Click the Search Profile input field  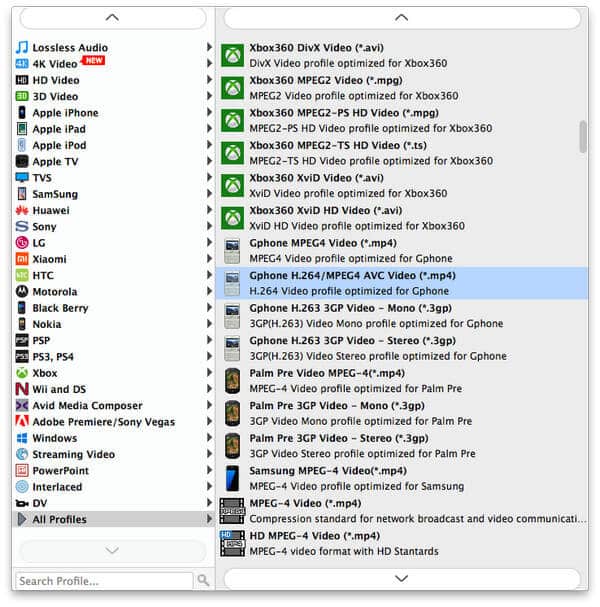click(x=103, y=580)
